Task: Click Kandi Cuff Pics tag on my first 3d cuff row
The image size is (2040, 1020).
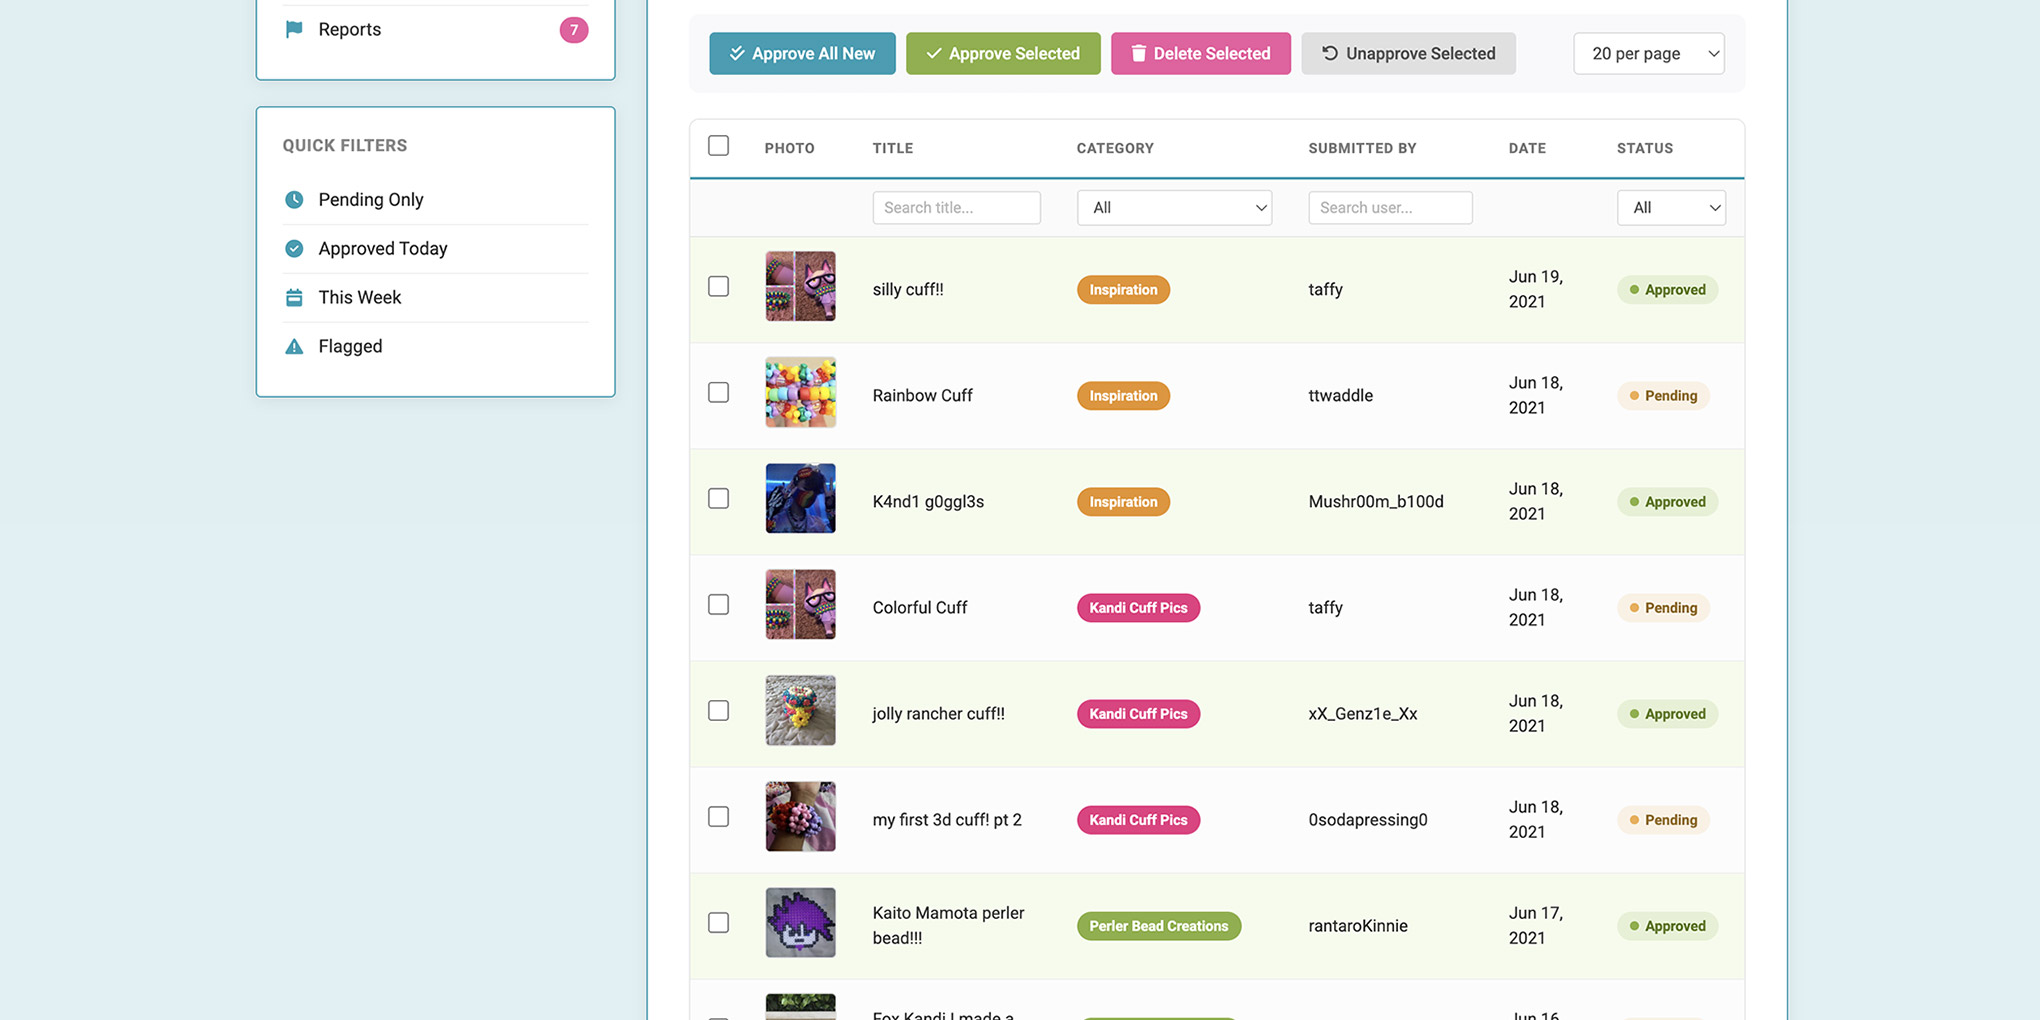Action: pos(1138,819)
